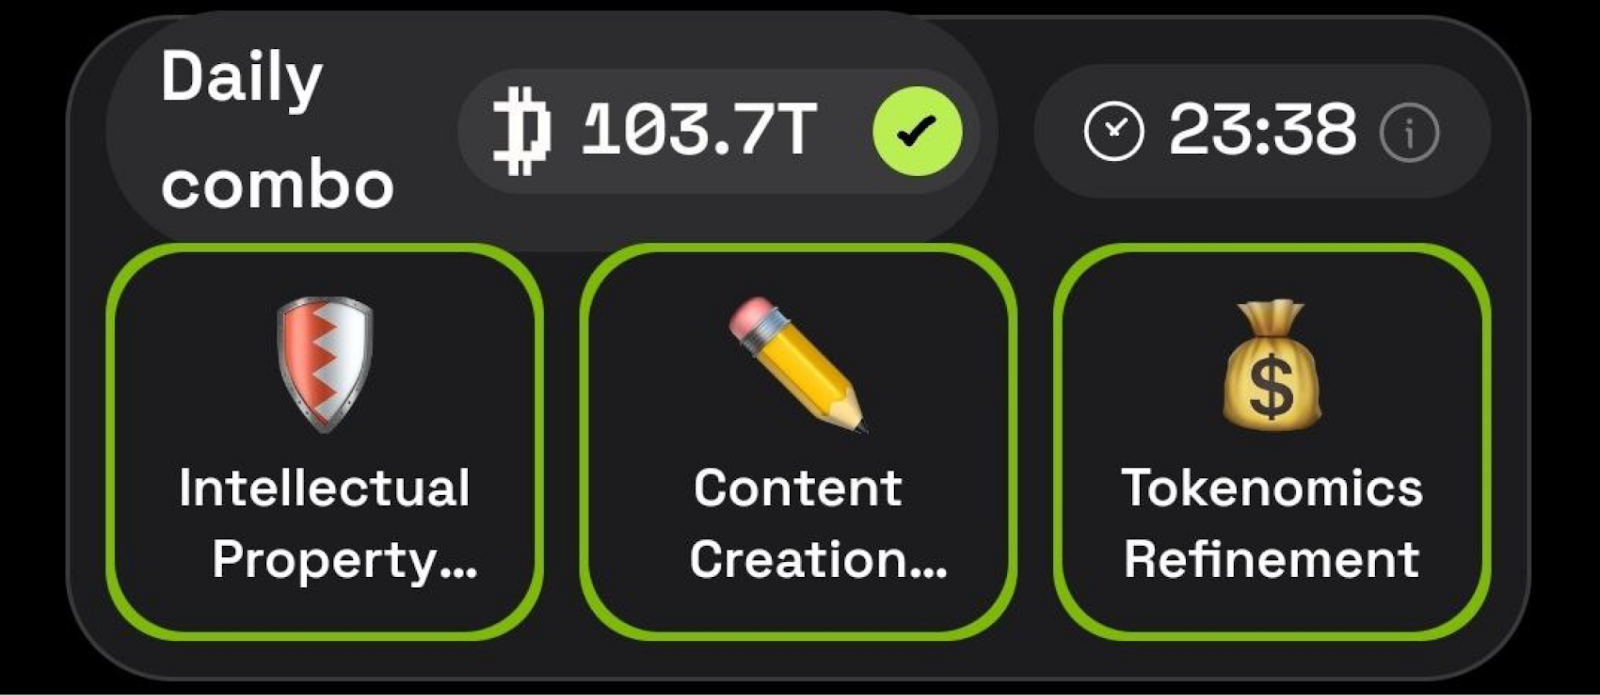
Task: Tap the word 'Content' on middle card
Action: [798, 488]
